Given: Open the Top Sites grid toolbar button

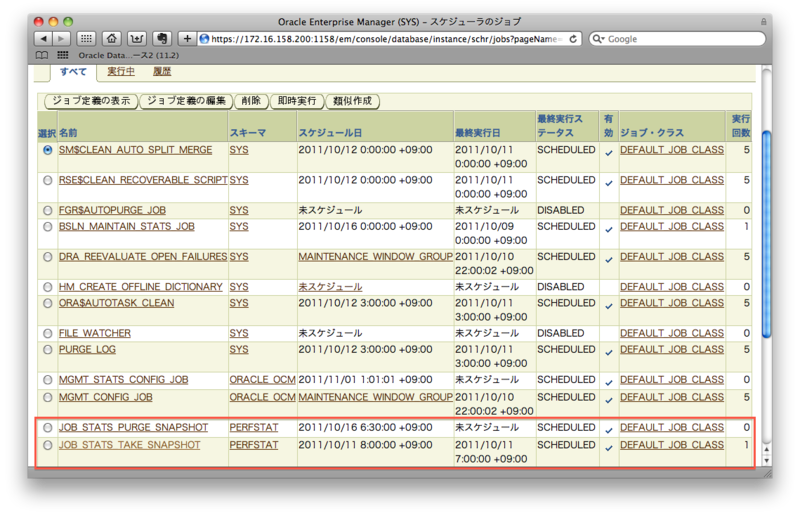Looking at the screenshot, I should [x=86, y=39].
